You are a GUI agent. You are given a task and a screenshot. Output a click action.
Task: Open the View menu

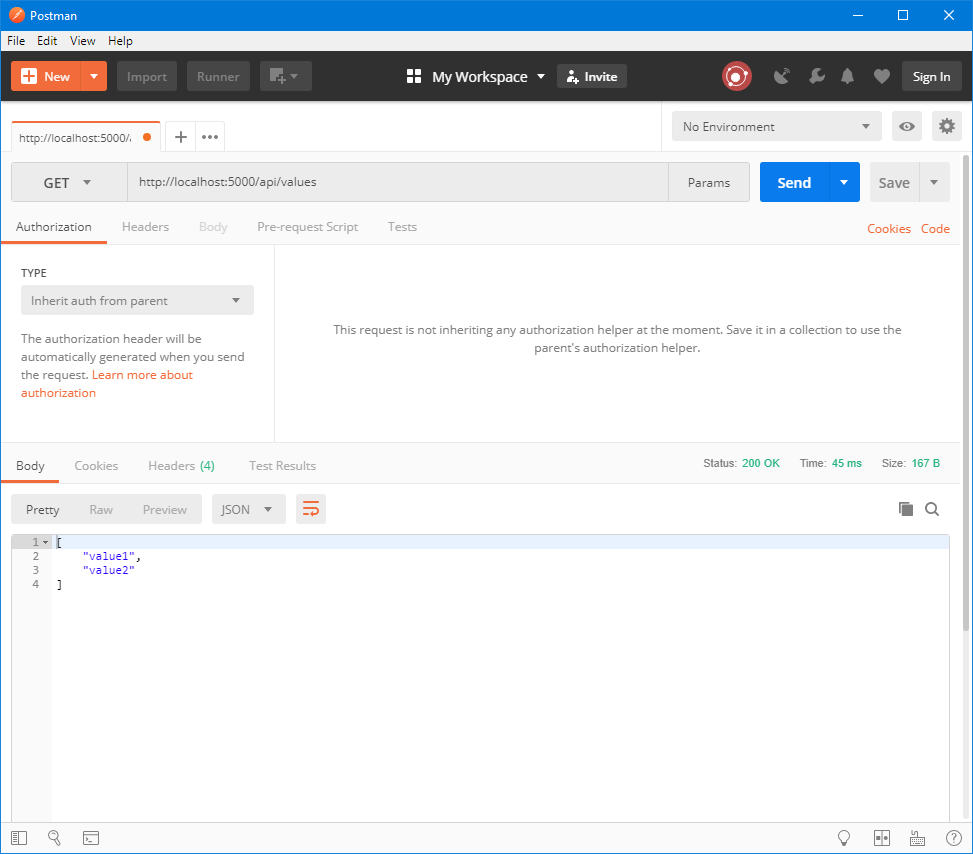tap(83, 41)
